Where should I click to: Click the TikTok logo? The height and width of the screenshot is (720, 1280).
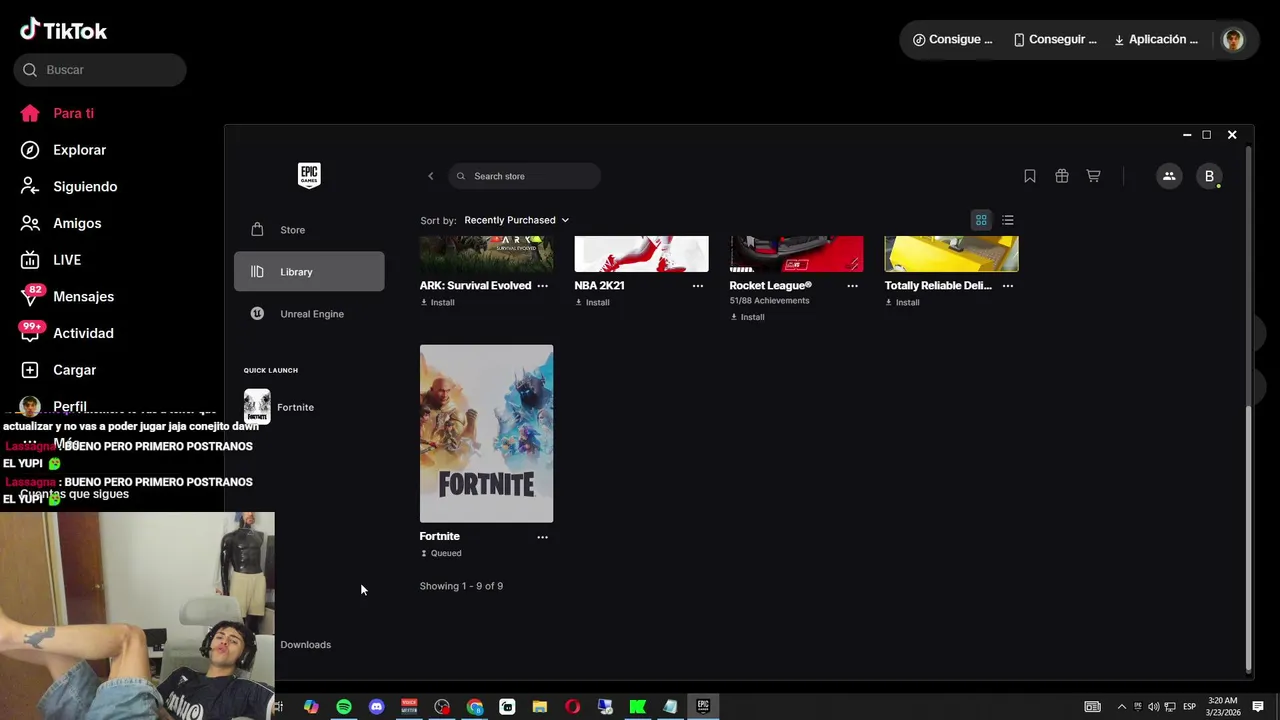63,30
